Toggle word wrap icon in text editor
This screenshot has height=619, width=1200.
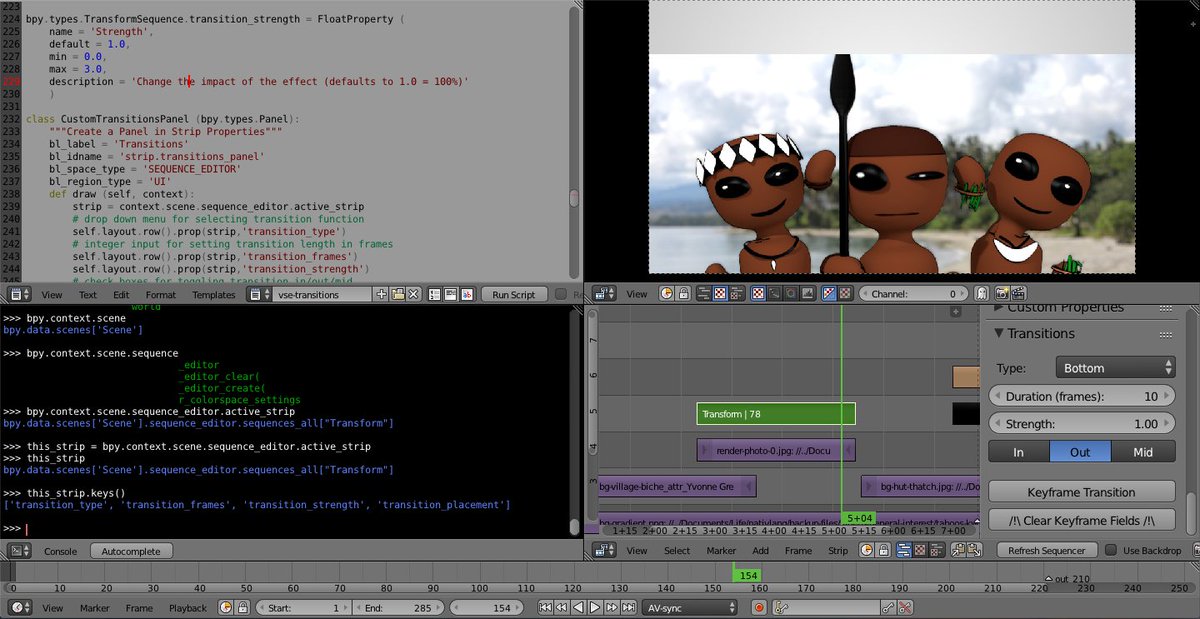(x=450, y=294)
